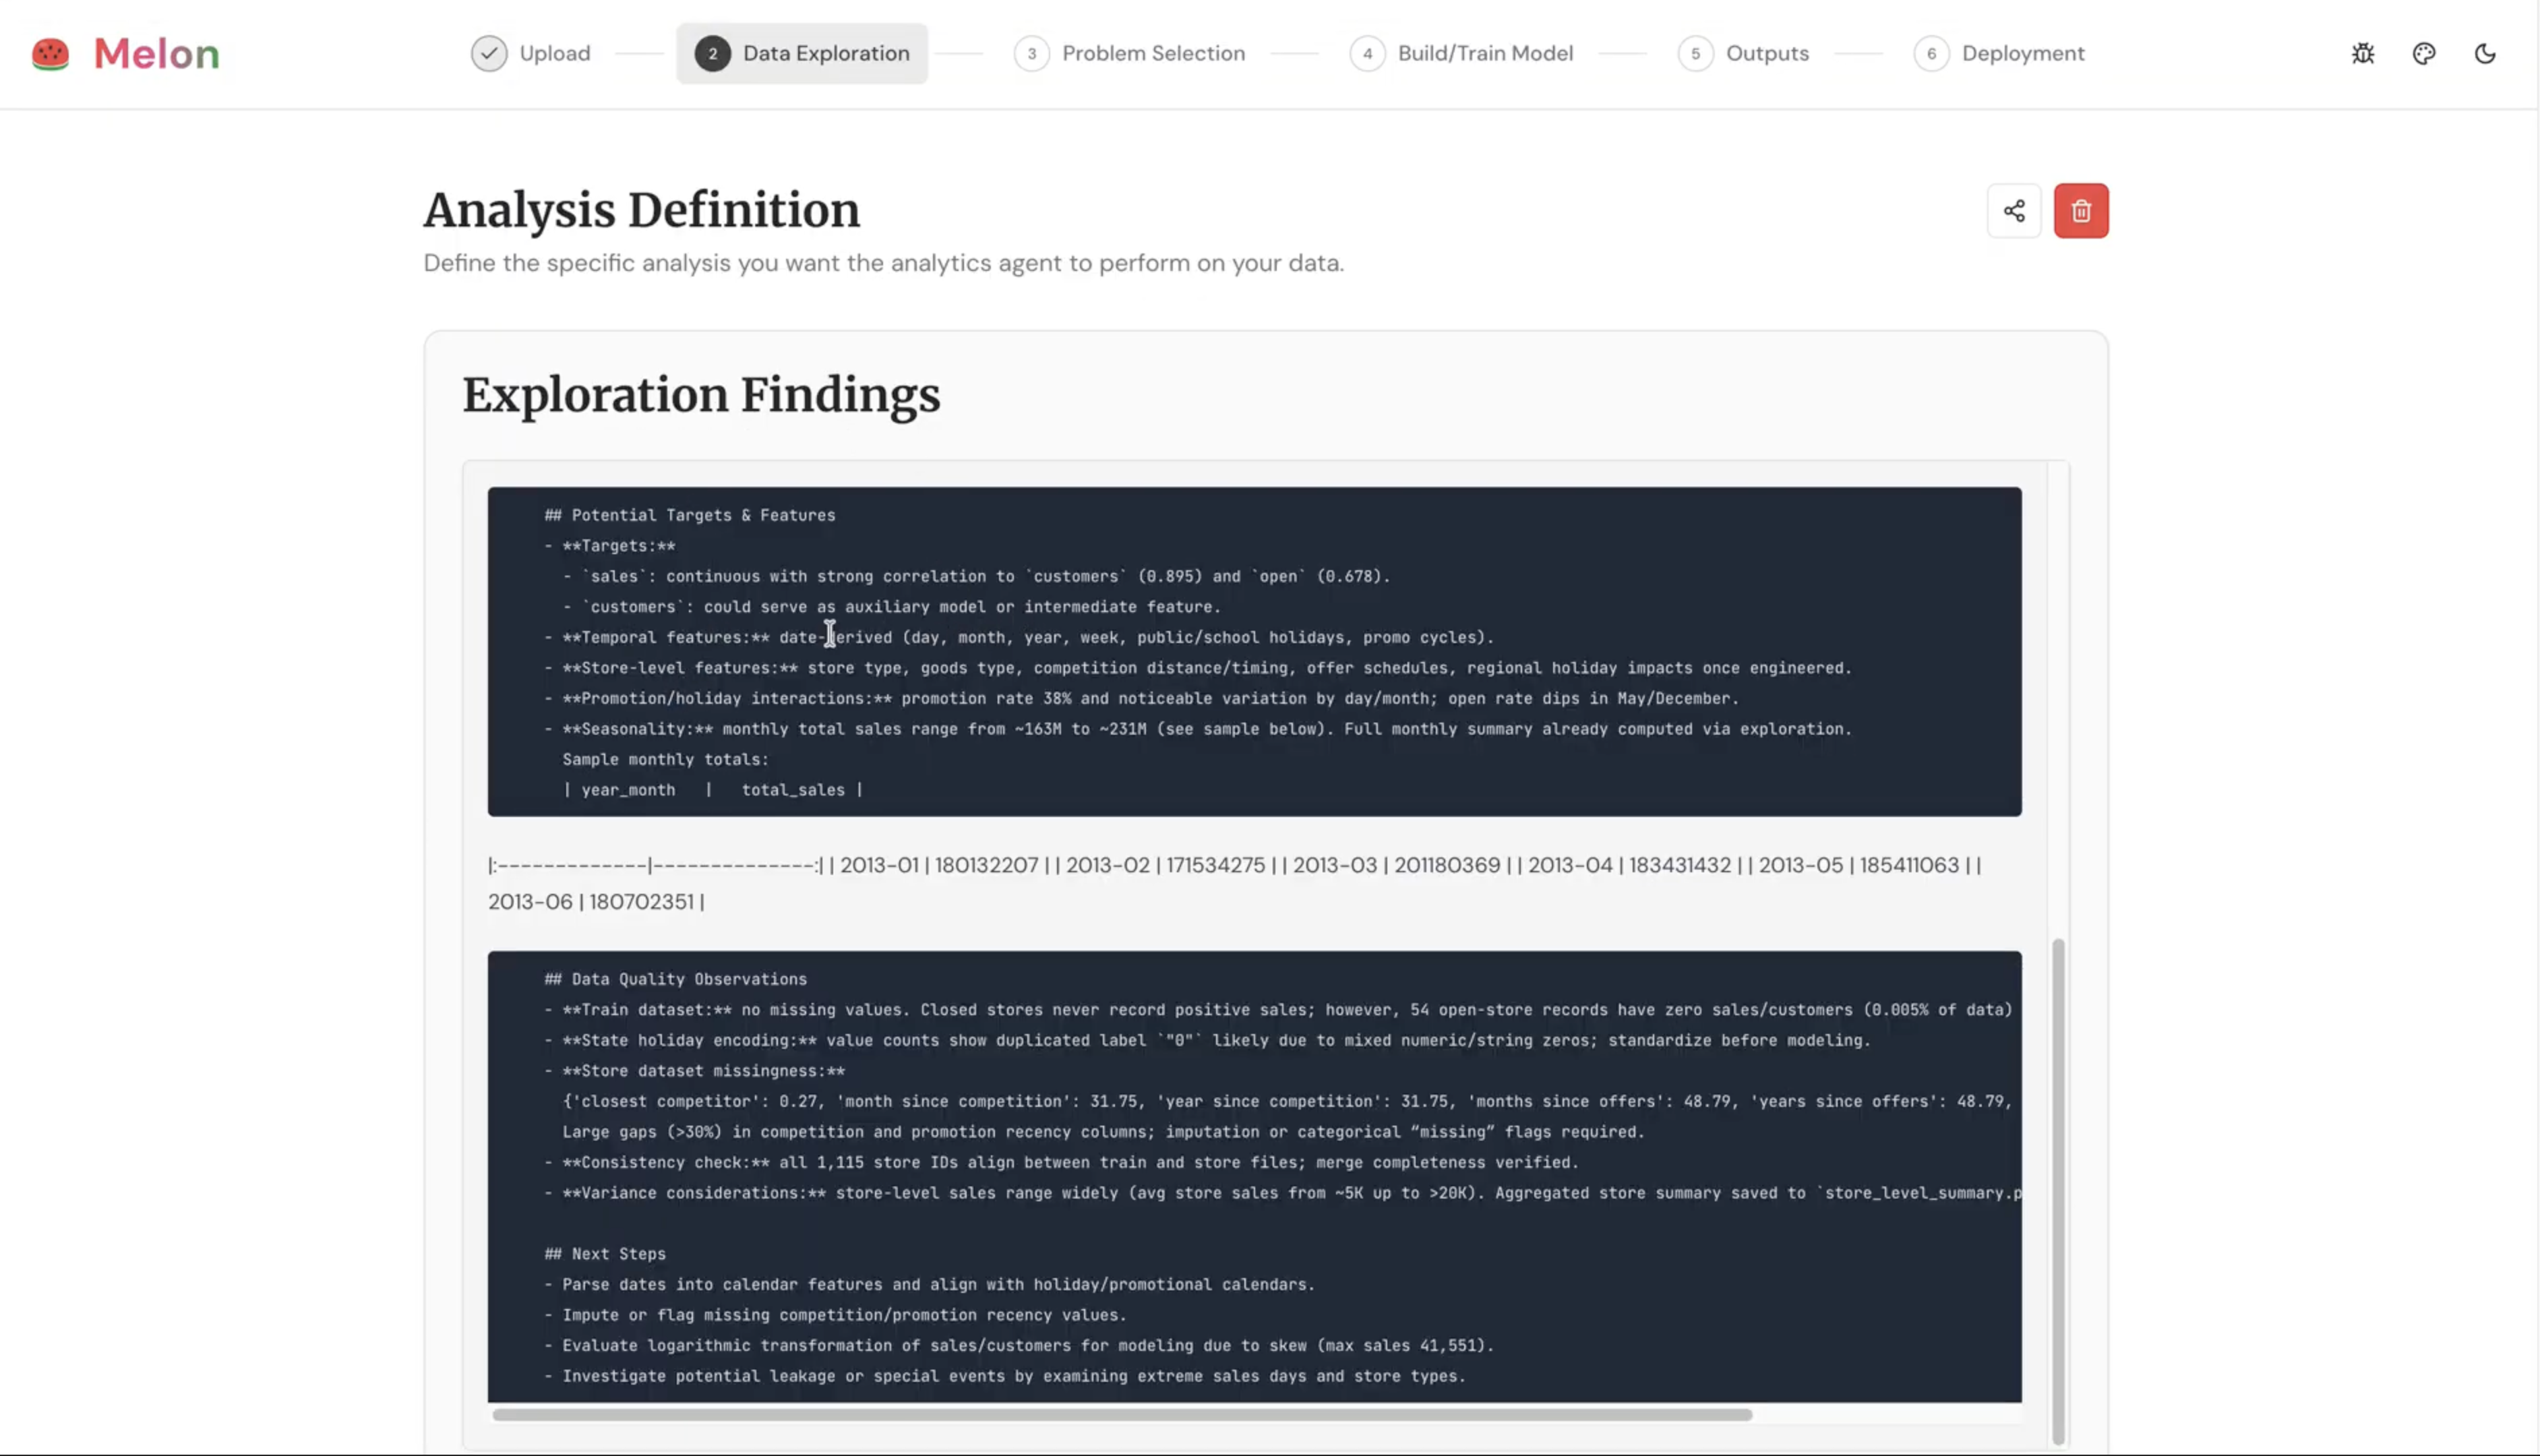Click the Upload step checkmark icon
Image resolution: width=2540 pixels, height=1456 pixels.
[x=489, y=54]
